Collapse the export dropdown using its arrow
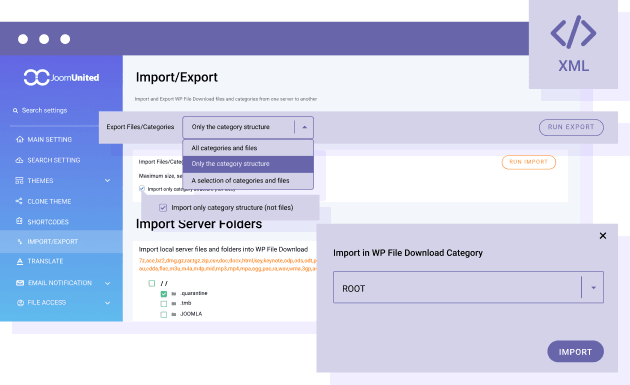Screen dimensions: 630x385 (x=305, y=127)
